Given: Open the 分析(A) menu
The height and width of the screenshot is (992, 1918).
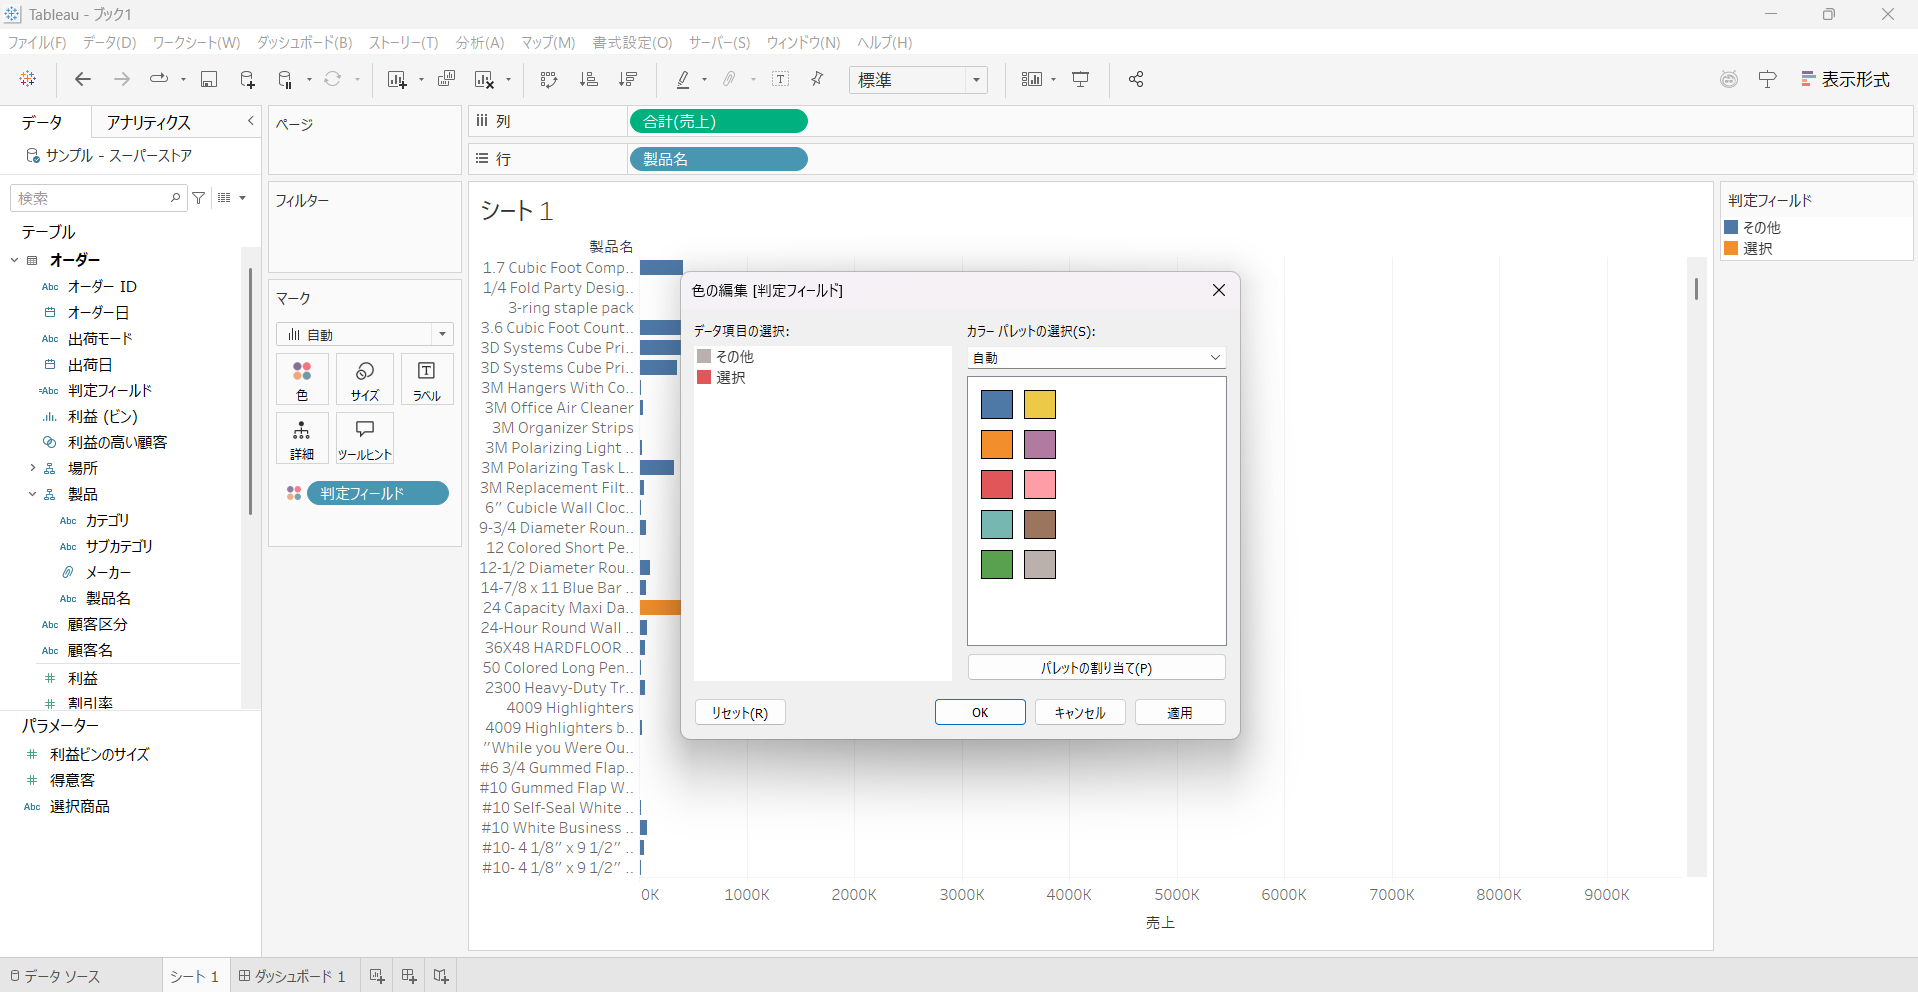Looking at the screenshot, I should [480, 43].
